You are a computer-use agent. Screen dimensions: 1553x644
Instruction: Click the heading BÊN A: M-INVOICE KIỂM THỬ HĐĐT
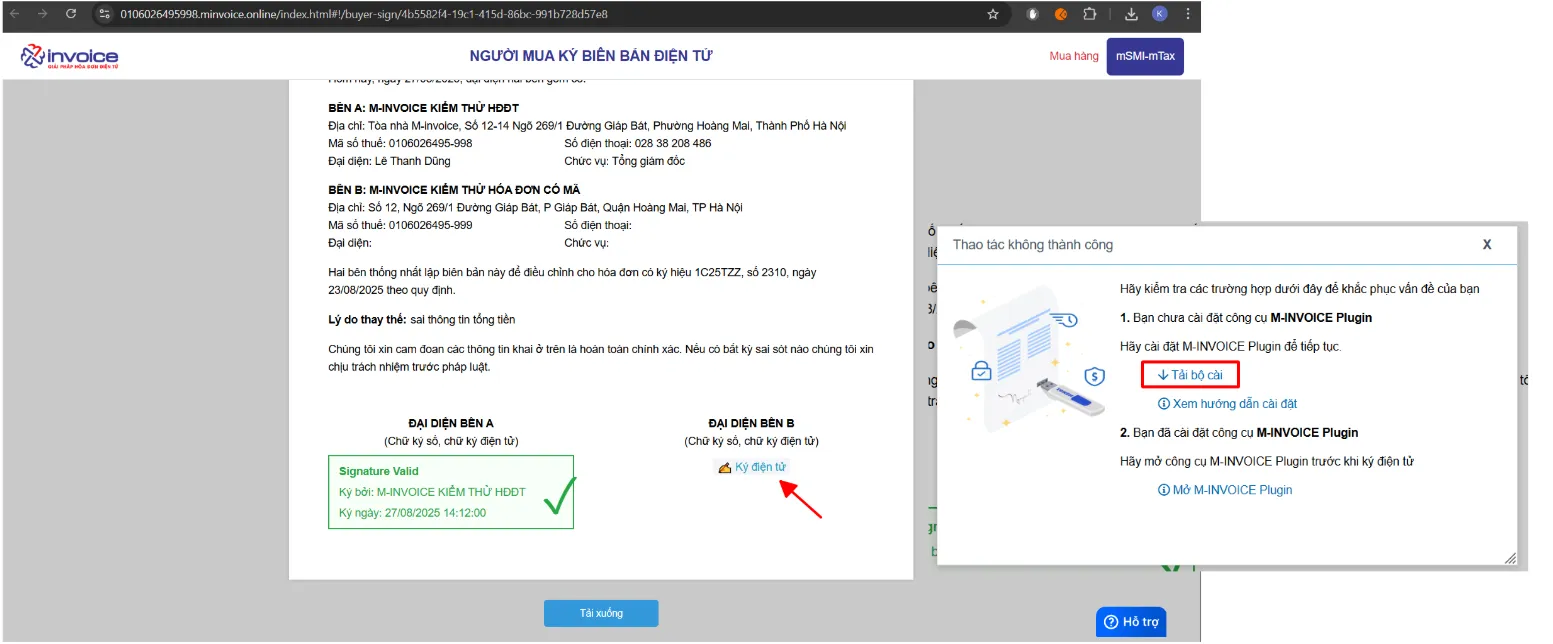pyautogui.click(x=423, y=108)
